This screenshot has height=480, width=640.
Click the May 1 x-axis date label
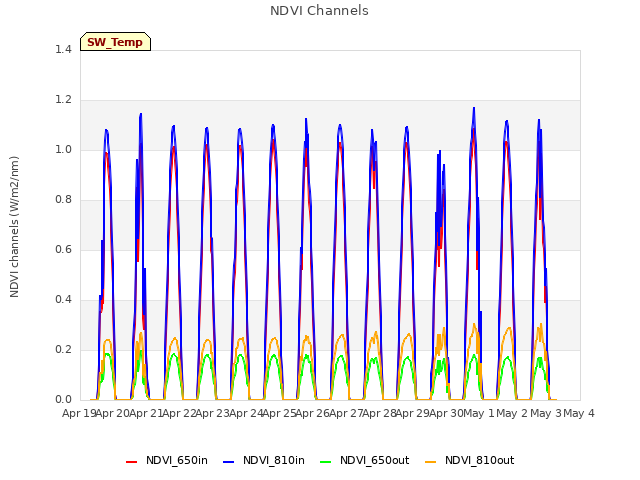coord(479,414)
